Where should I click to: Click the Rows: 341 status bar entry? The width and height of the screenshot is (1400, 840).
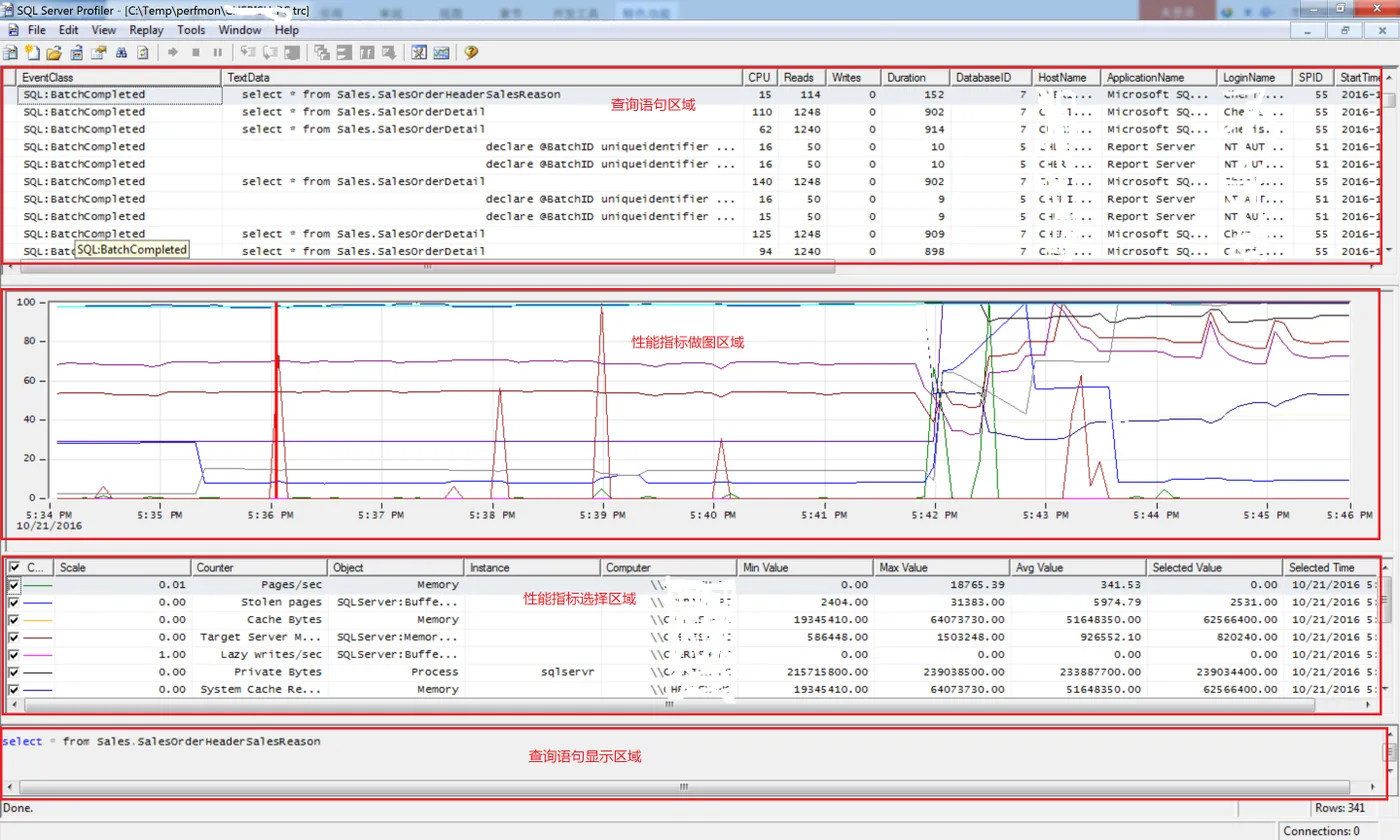point(1339,808)
